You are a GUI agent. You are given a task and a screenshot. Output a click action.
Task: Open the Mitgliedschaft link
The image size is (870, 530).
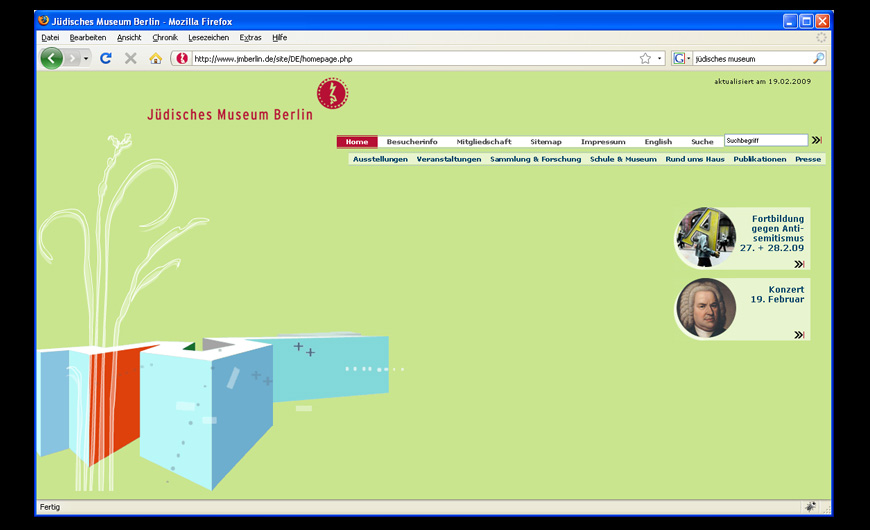click(x=484, y=142)
